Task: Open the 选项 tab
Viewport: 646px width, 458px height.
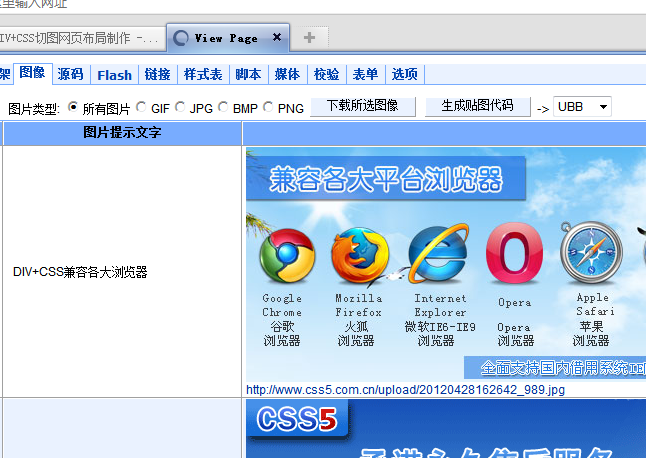Action: point(405,75)
